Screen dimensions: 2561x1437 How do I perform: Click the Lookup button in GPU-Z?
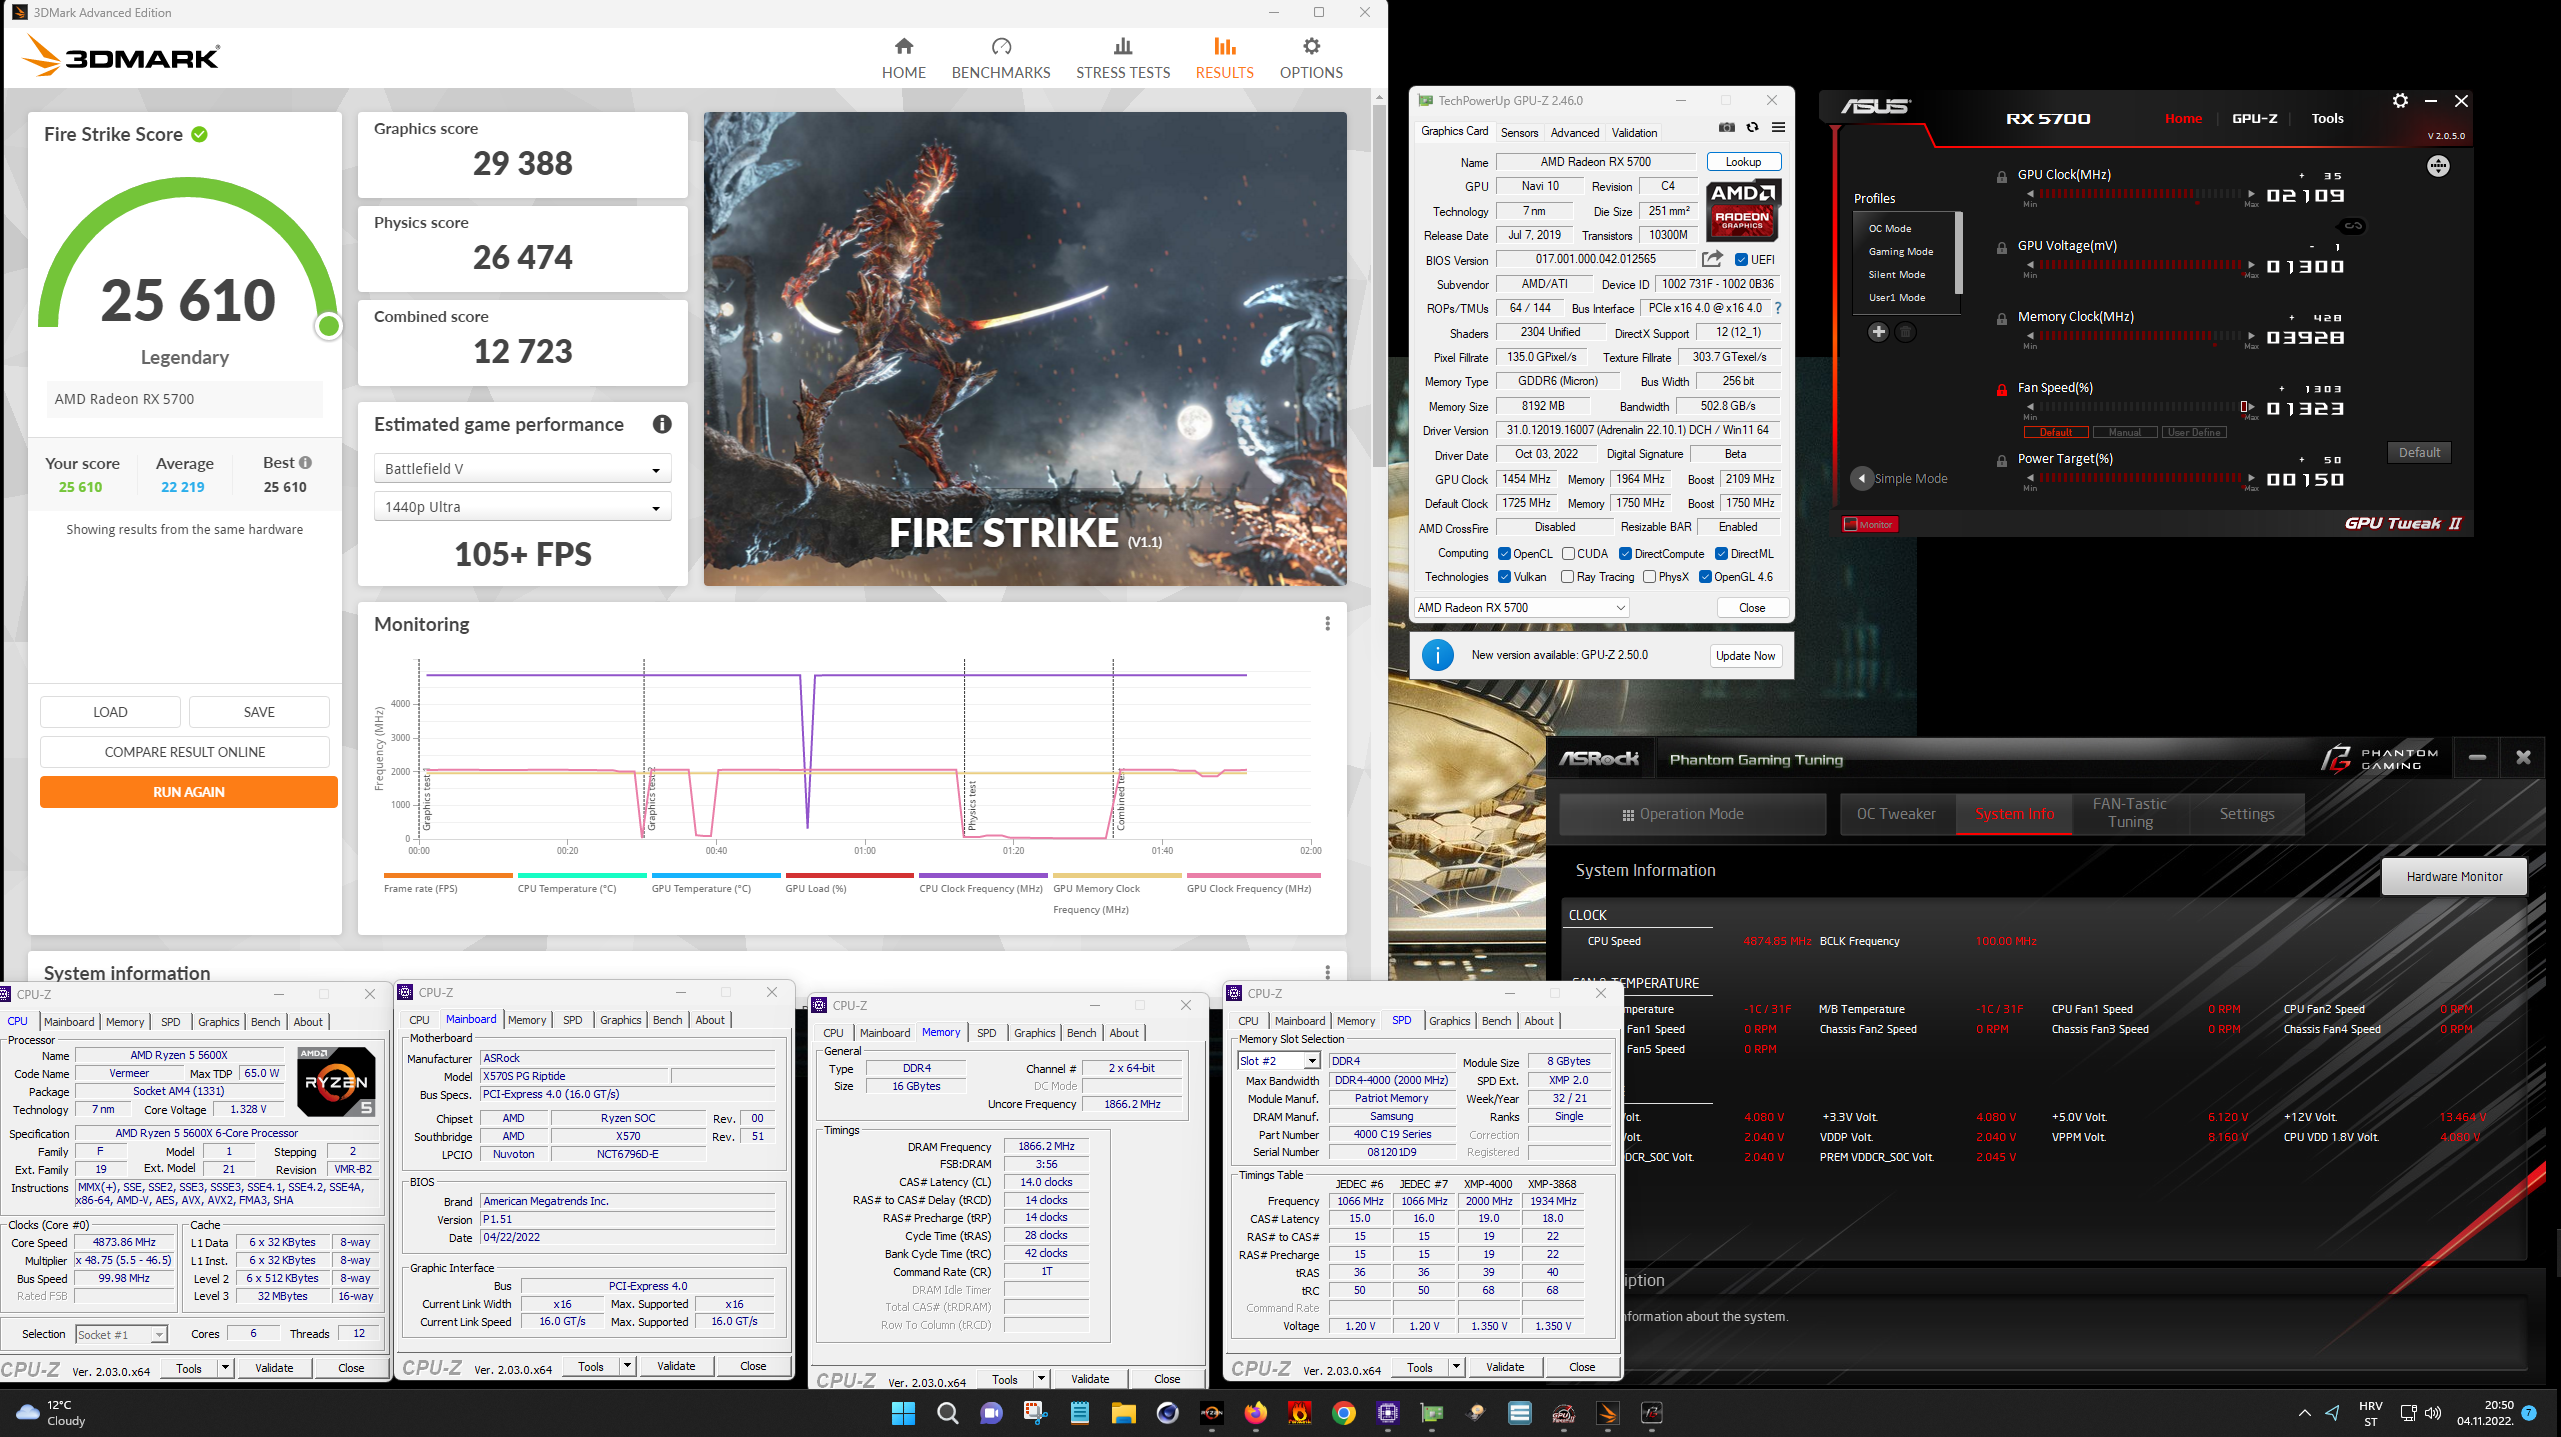[x=1743, y=162]
